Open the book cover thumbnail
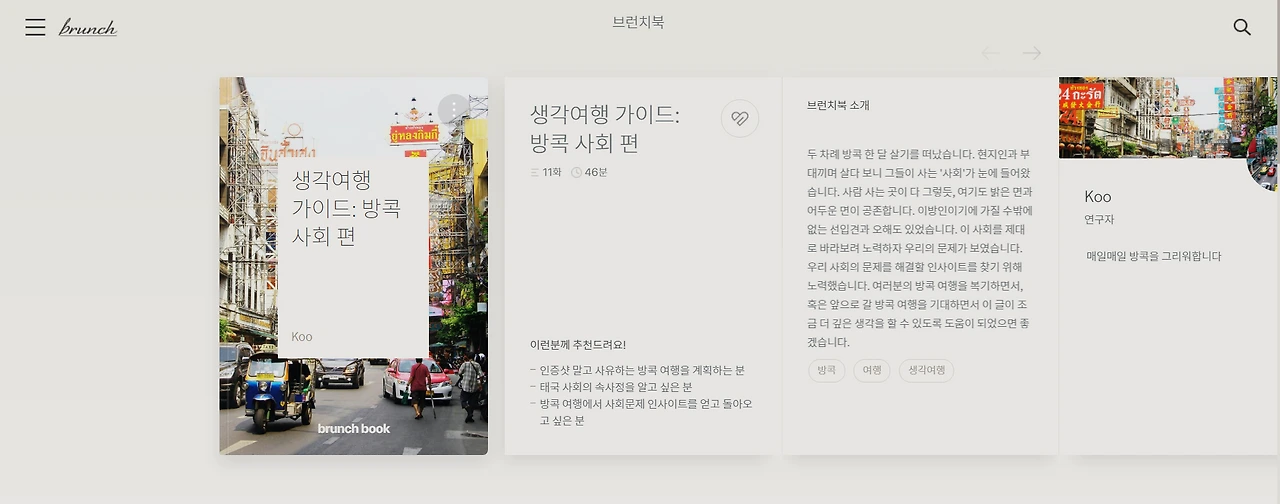This screenshot has width=1280, height=504. (354, 266)
